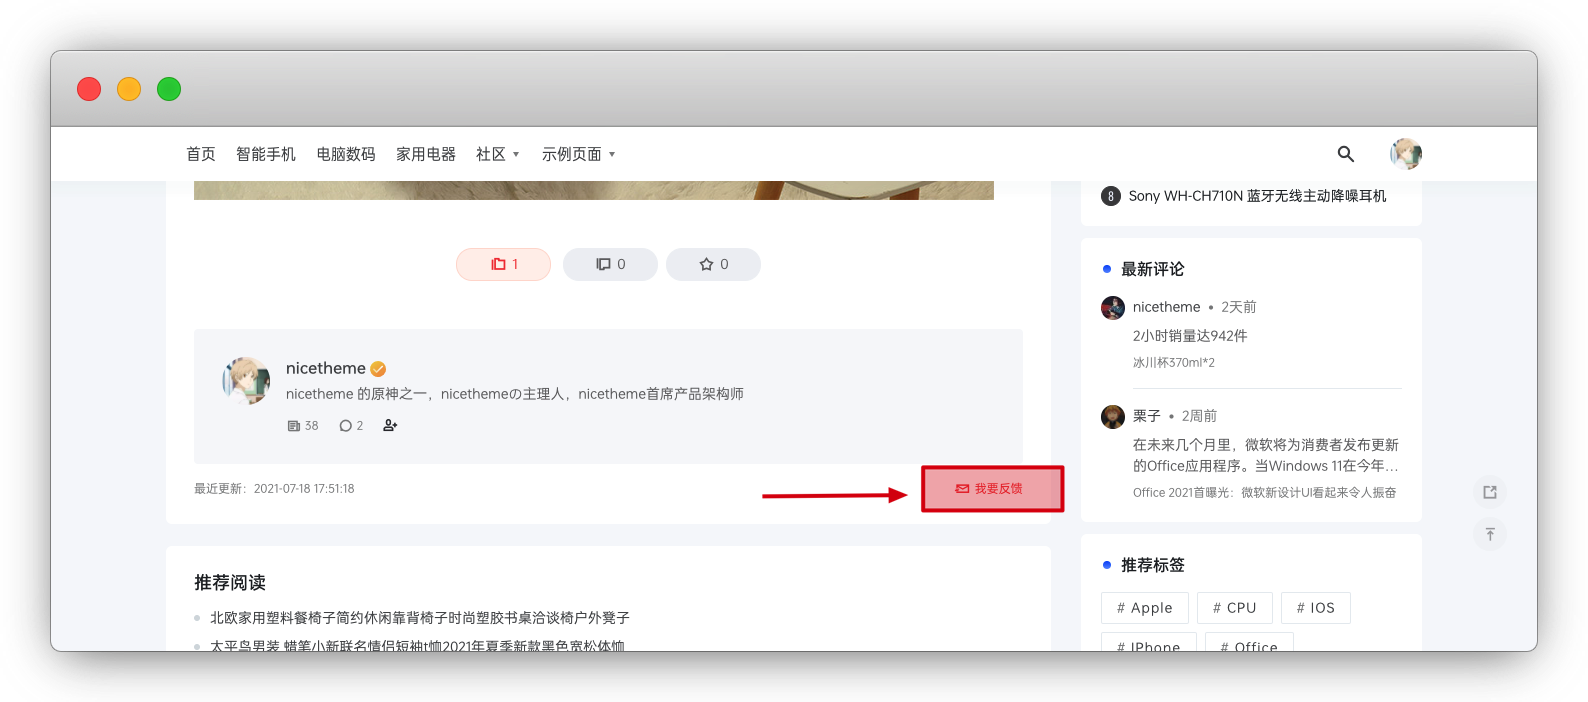
Task: Click the green maximize window button
Action: tap(169, 89)
